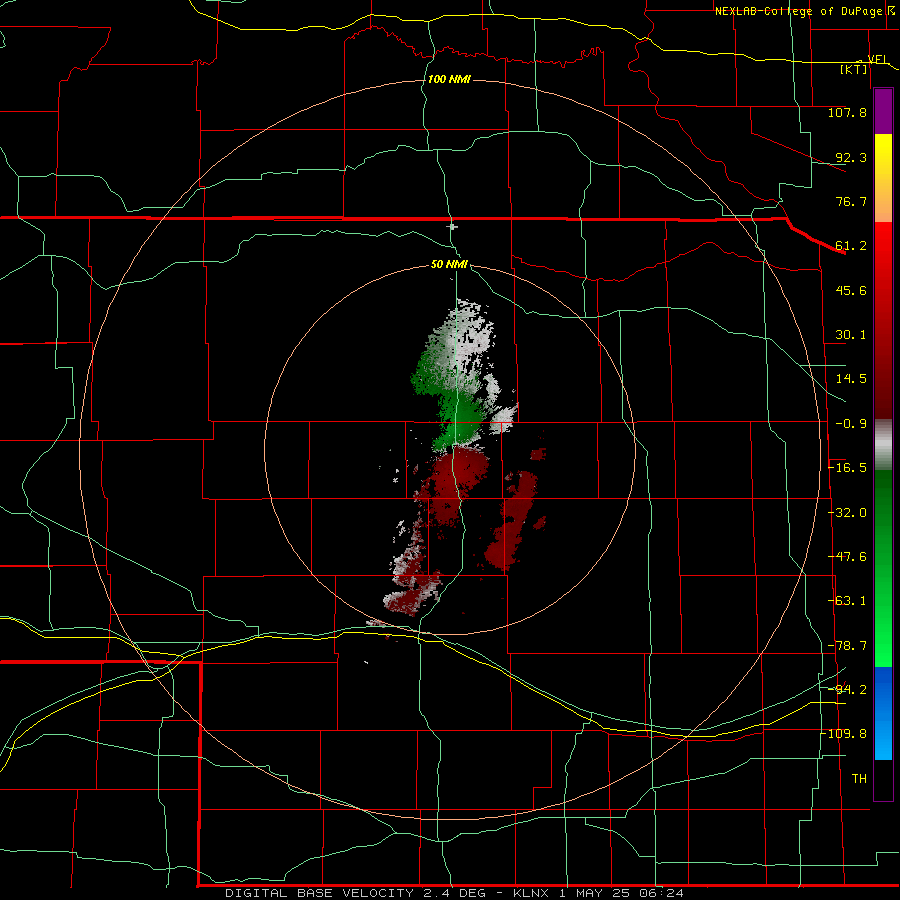Screen dimensions: 900x900
Task: Select the 92.3 scale value
Action: point(851,157)
